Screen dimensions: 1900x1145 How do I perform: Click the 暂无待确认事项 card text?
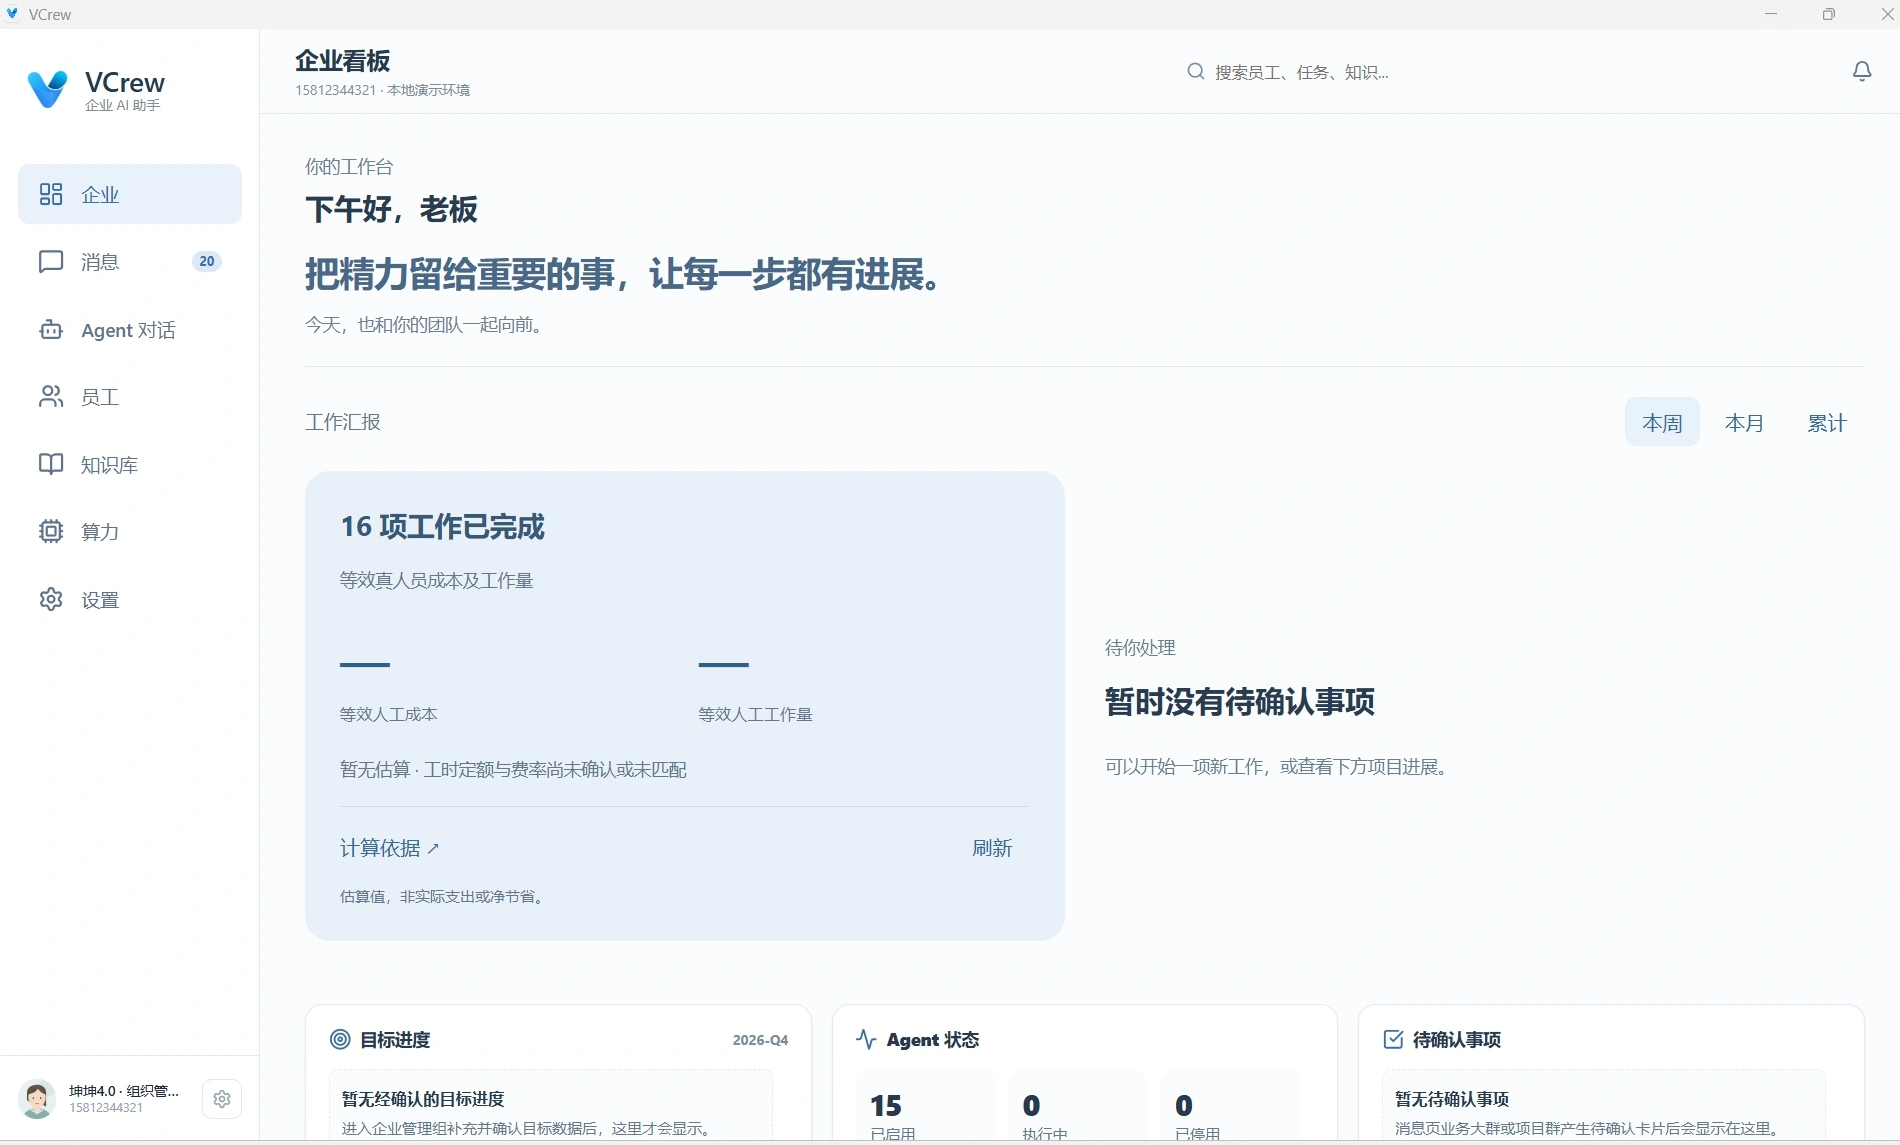(1452, 1099)
